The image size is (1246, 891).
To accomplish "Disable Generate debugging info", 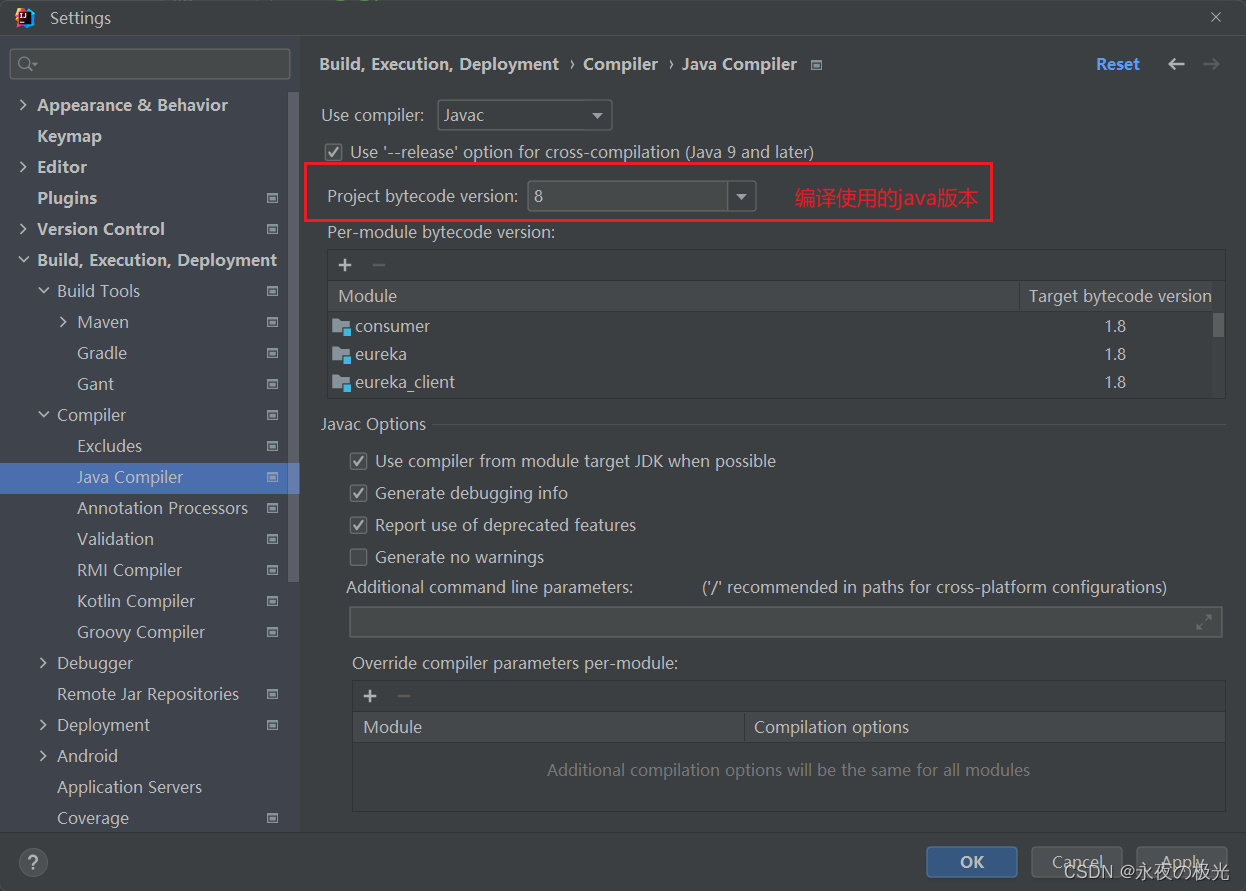I will pyautogui.click(x=358, y=493).
